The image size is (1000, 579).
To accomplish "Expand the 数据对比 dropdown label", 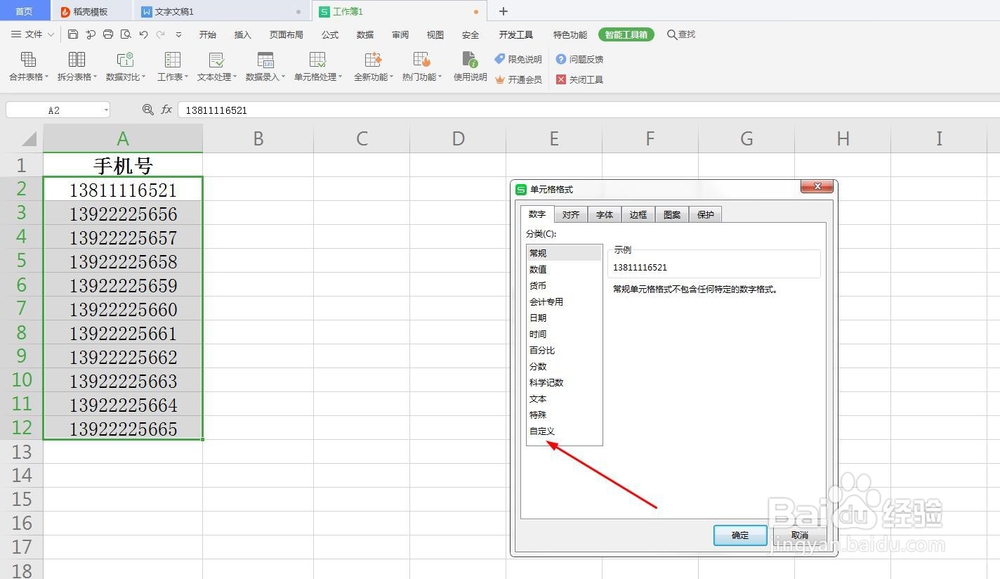I will [126, 77].
